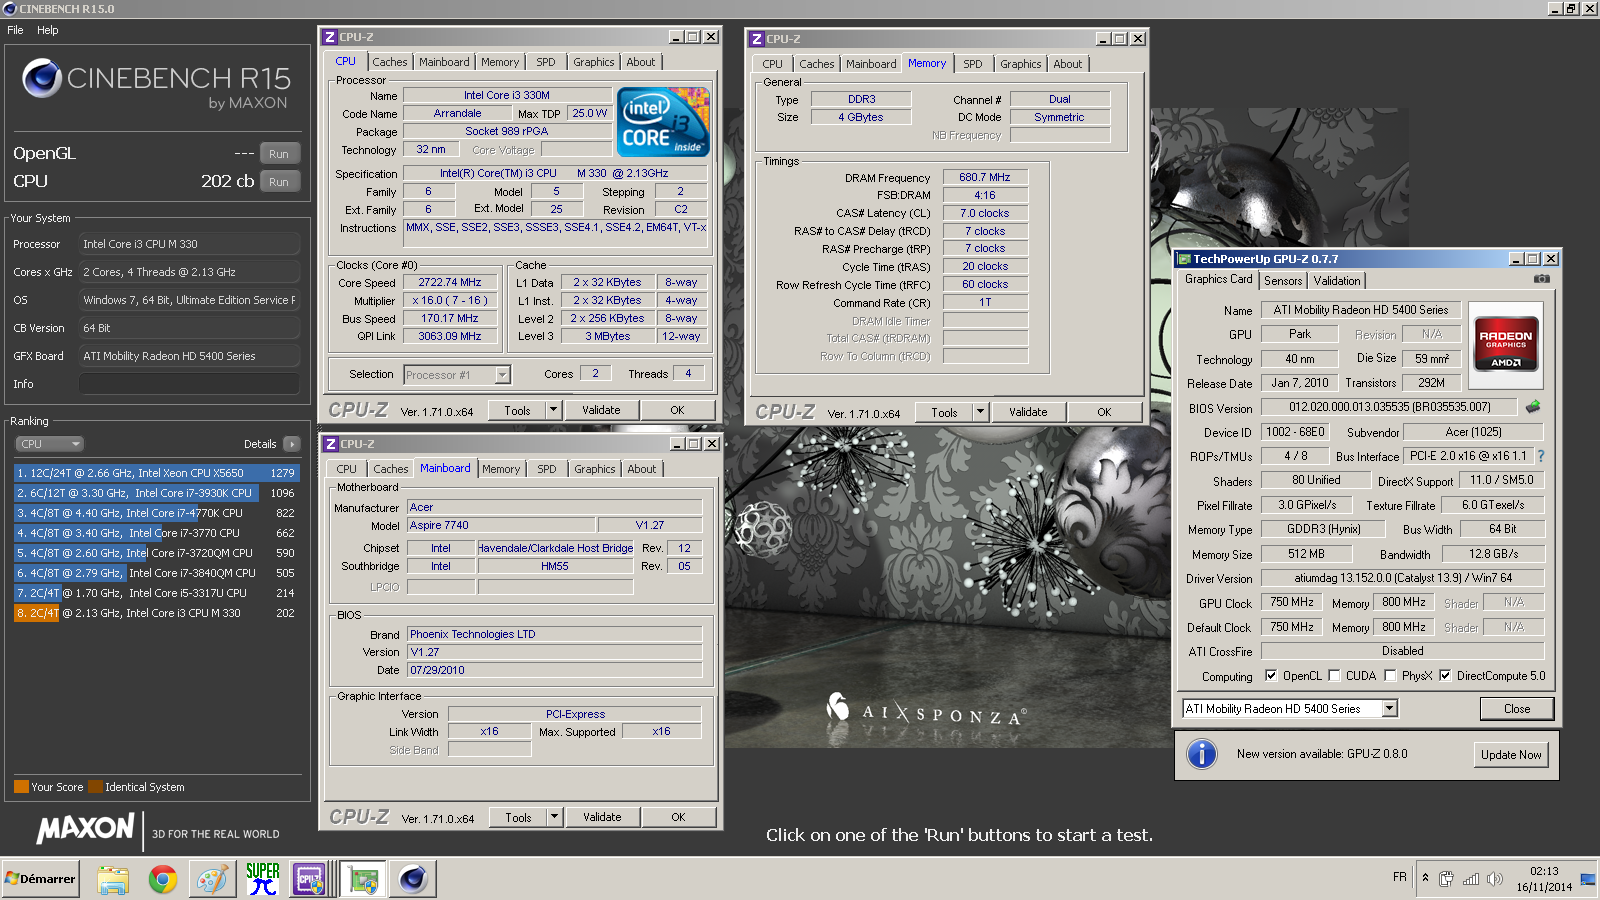Image resolution: width=1600 pixels, height=900 pixels.
Task: Click the FR language indicator
Action: pyautogui.click(x=1400, y=877)
